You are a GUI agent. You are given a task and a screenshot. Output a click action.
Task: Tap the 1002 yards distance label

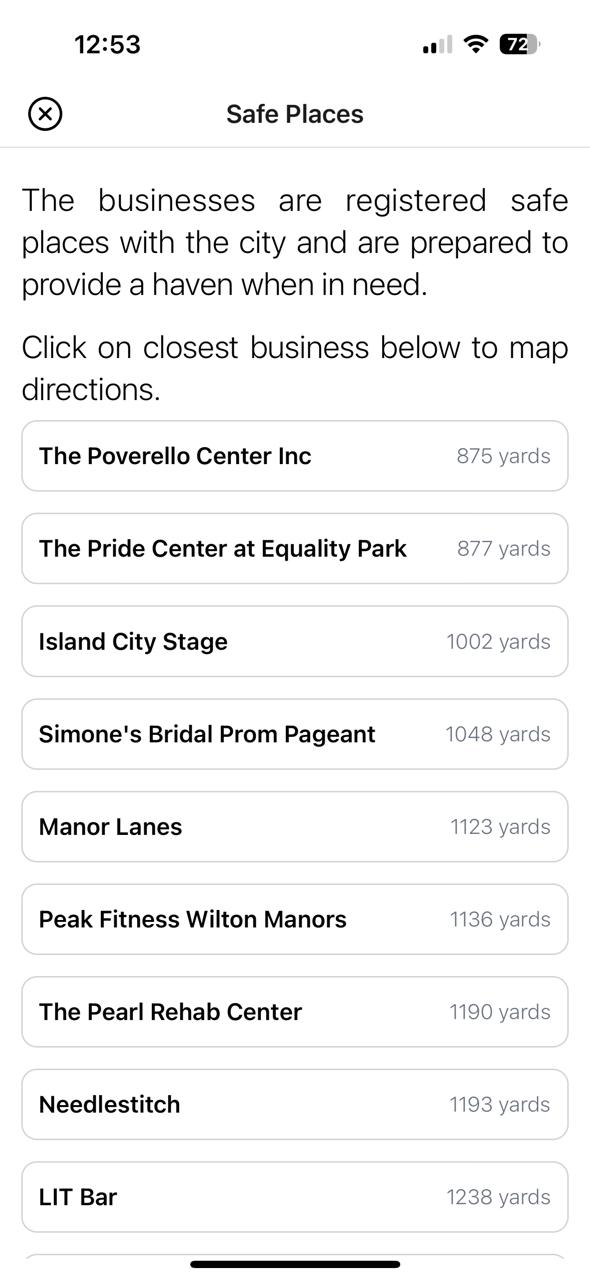tap(498, 641)
